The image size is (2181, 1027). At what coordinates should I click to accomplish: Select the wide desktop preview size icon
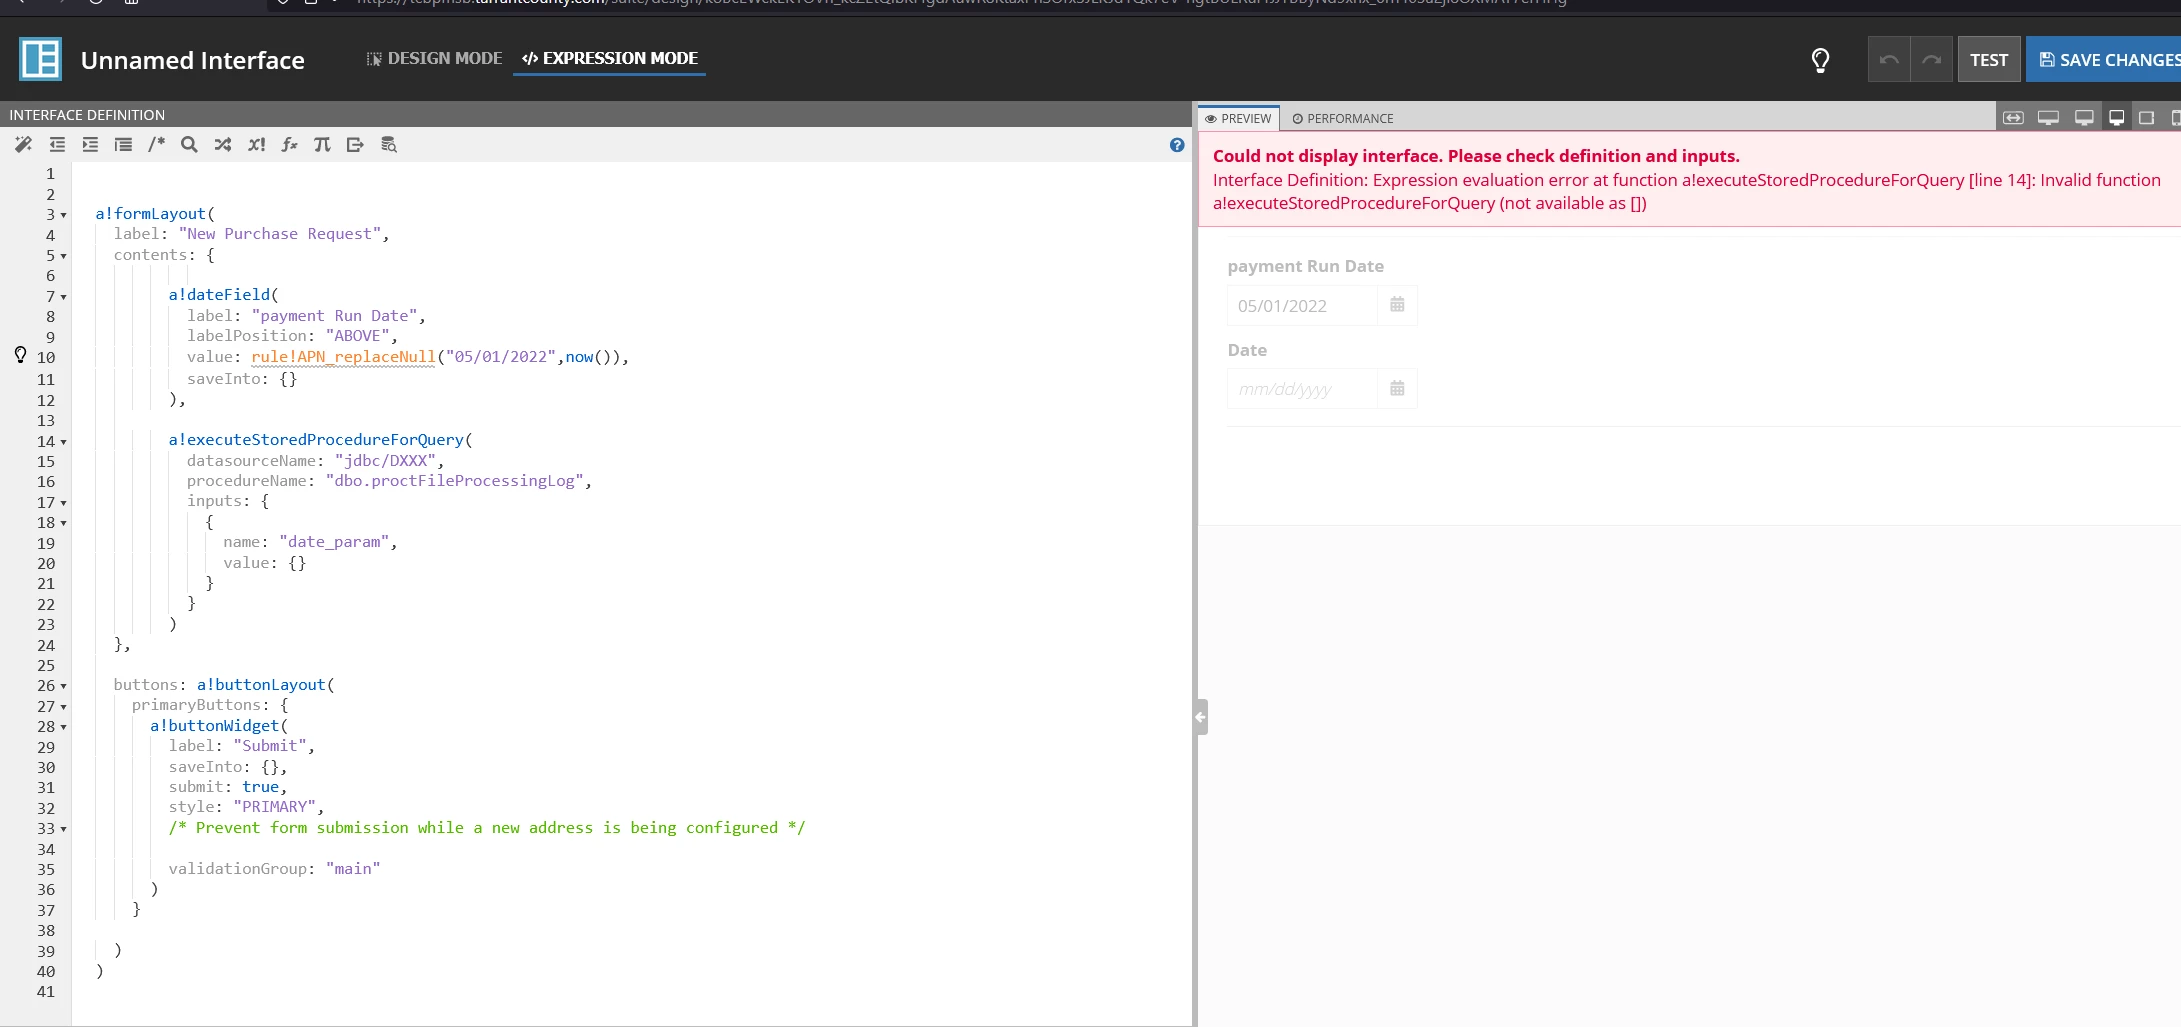click(x=2048, y=118)
